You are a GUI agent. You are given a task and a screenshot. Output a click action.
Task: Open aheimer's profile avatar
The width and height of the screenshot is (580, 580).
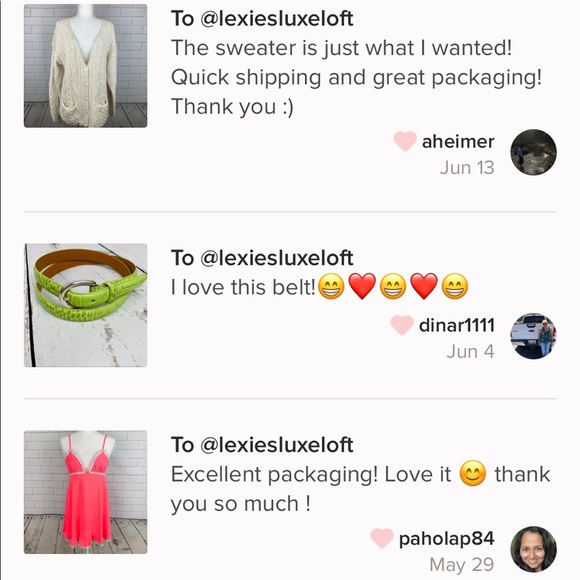(x=533, y=152)
